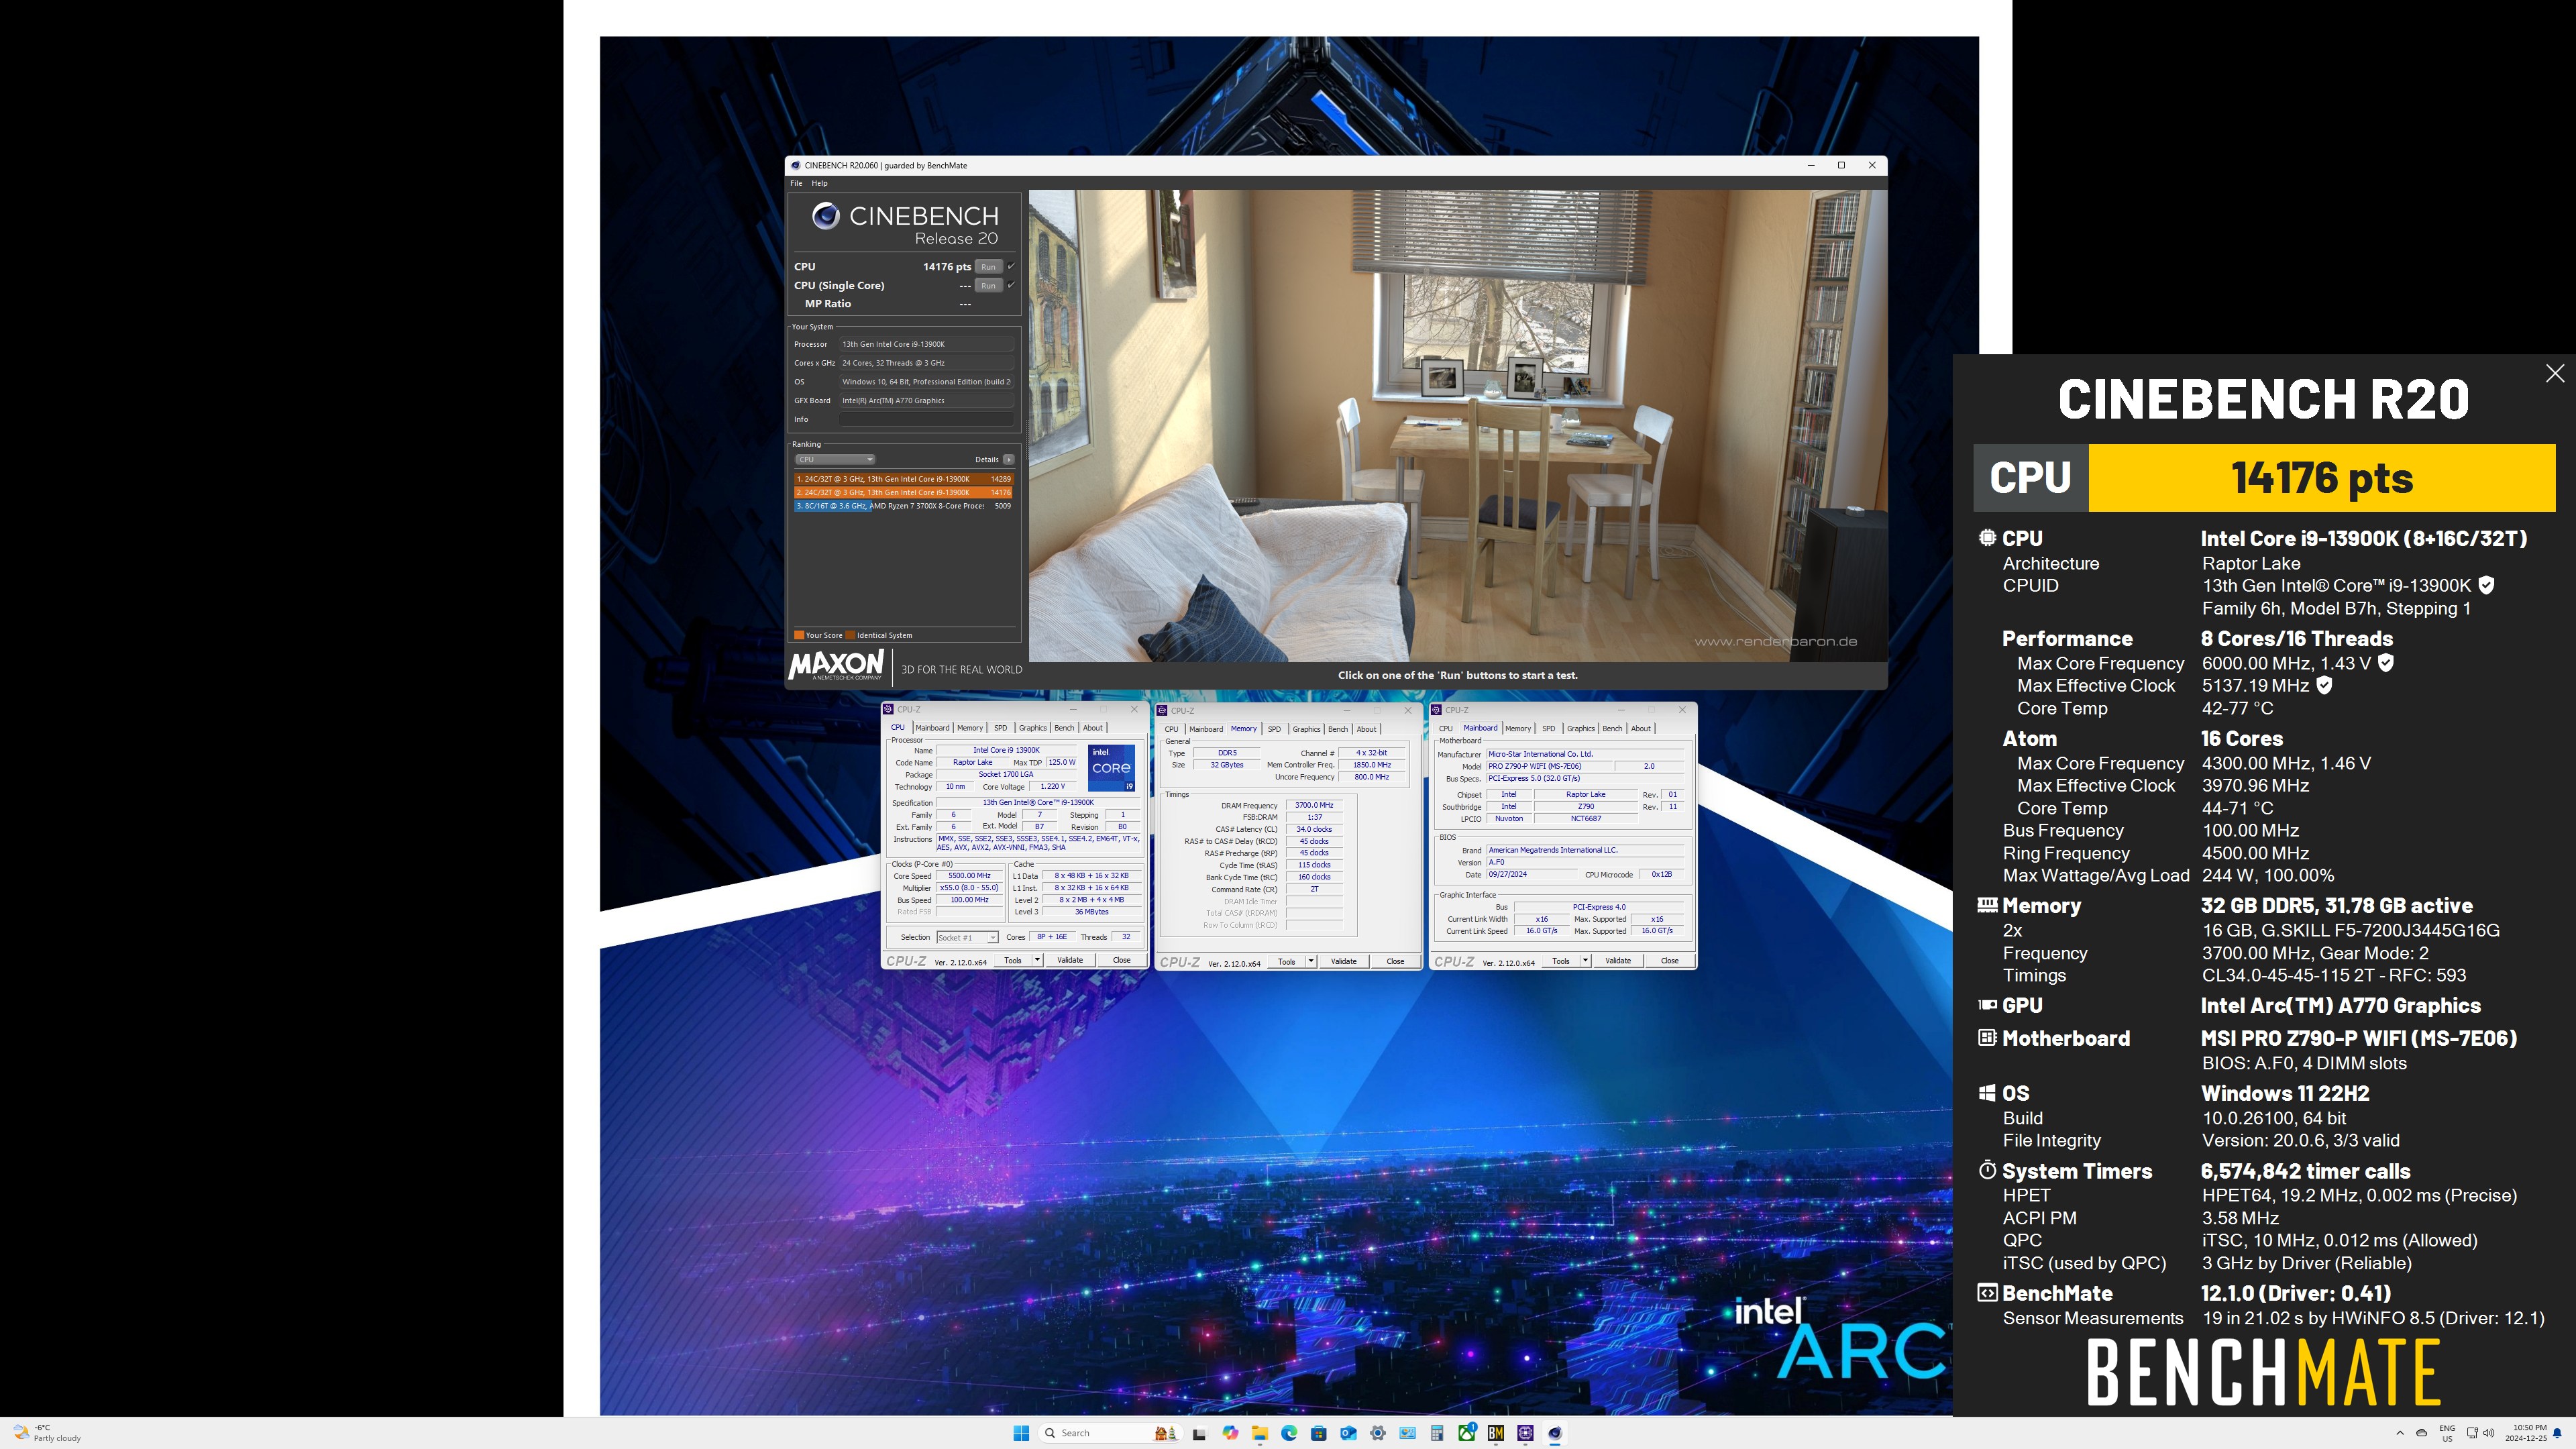Expand ranking Details arrow in Cinebench

pyautogui.click(x=1008, y=459)
